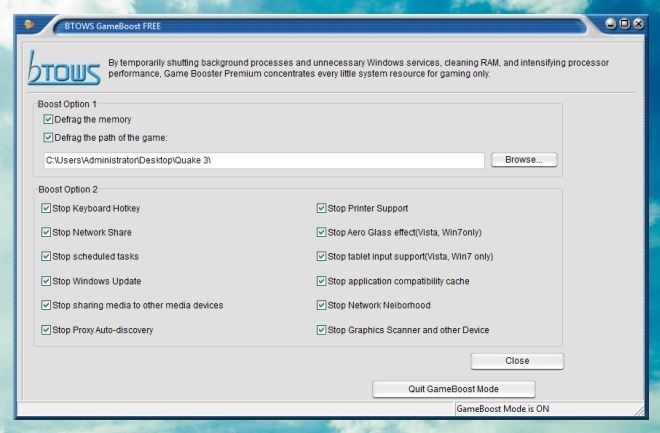
Task: Close window using title bar X
Action: point(639,24)
